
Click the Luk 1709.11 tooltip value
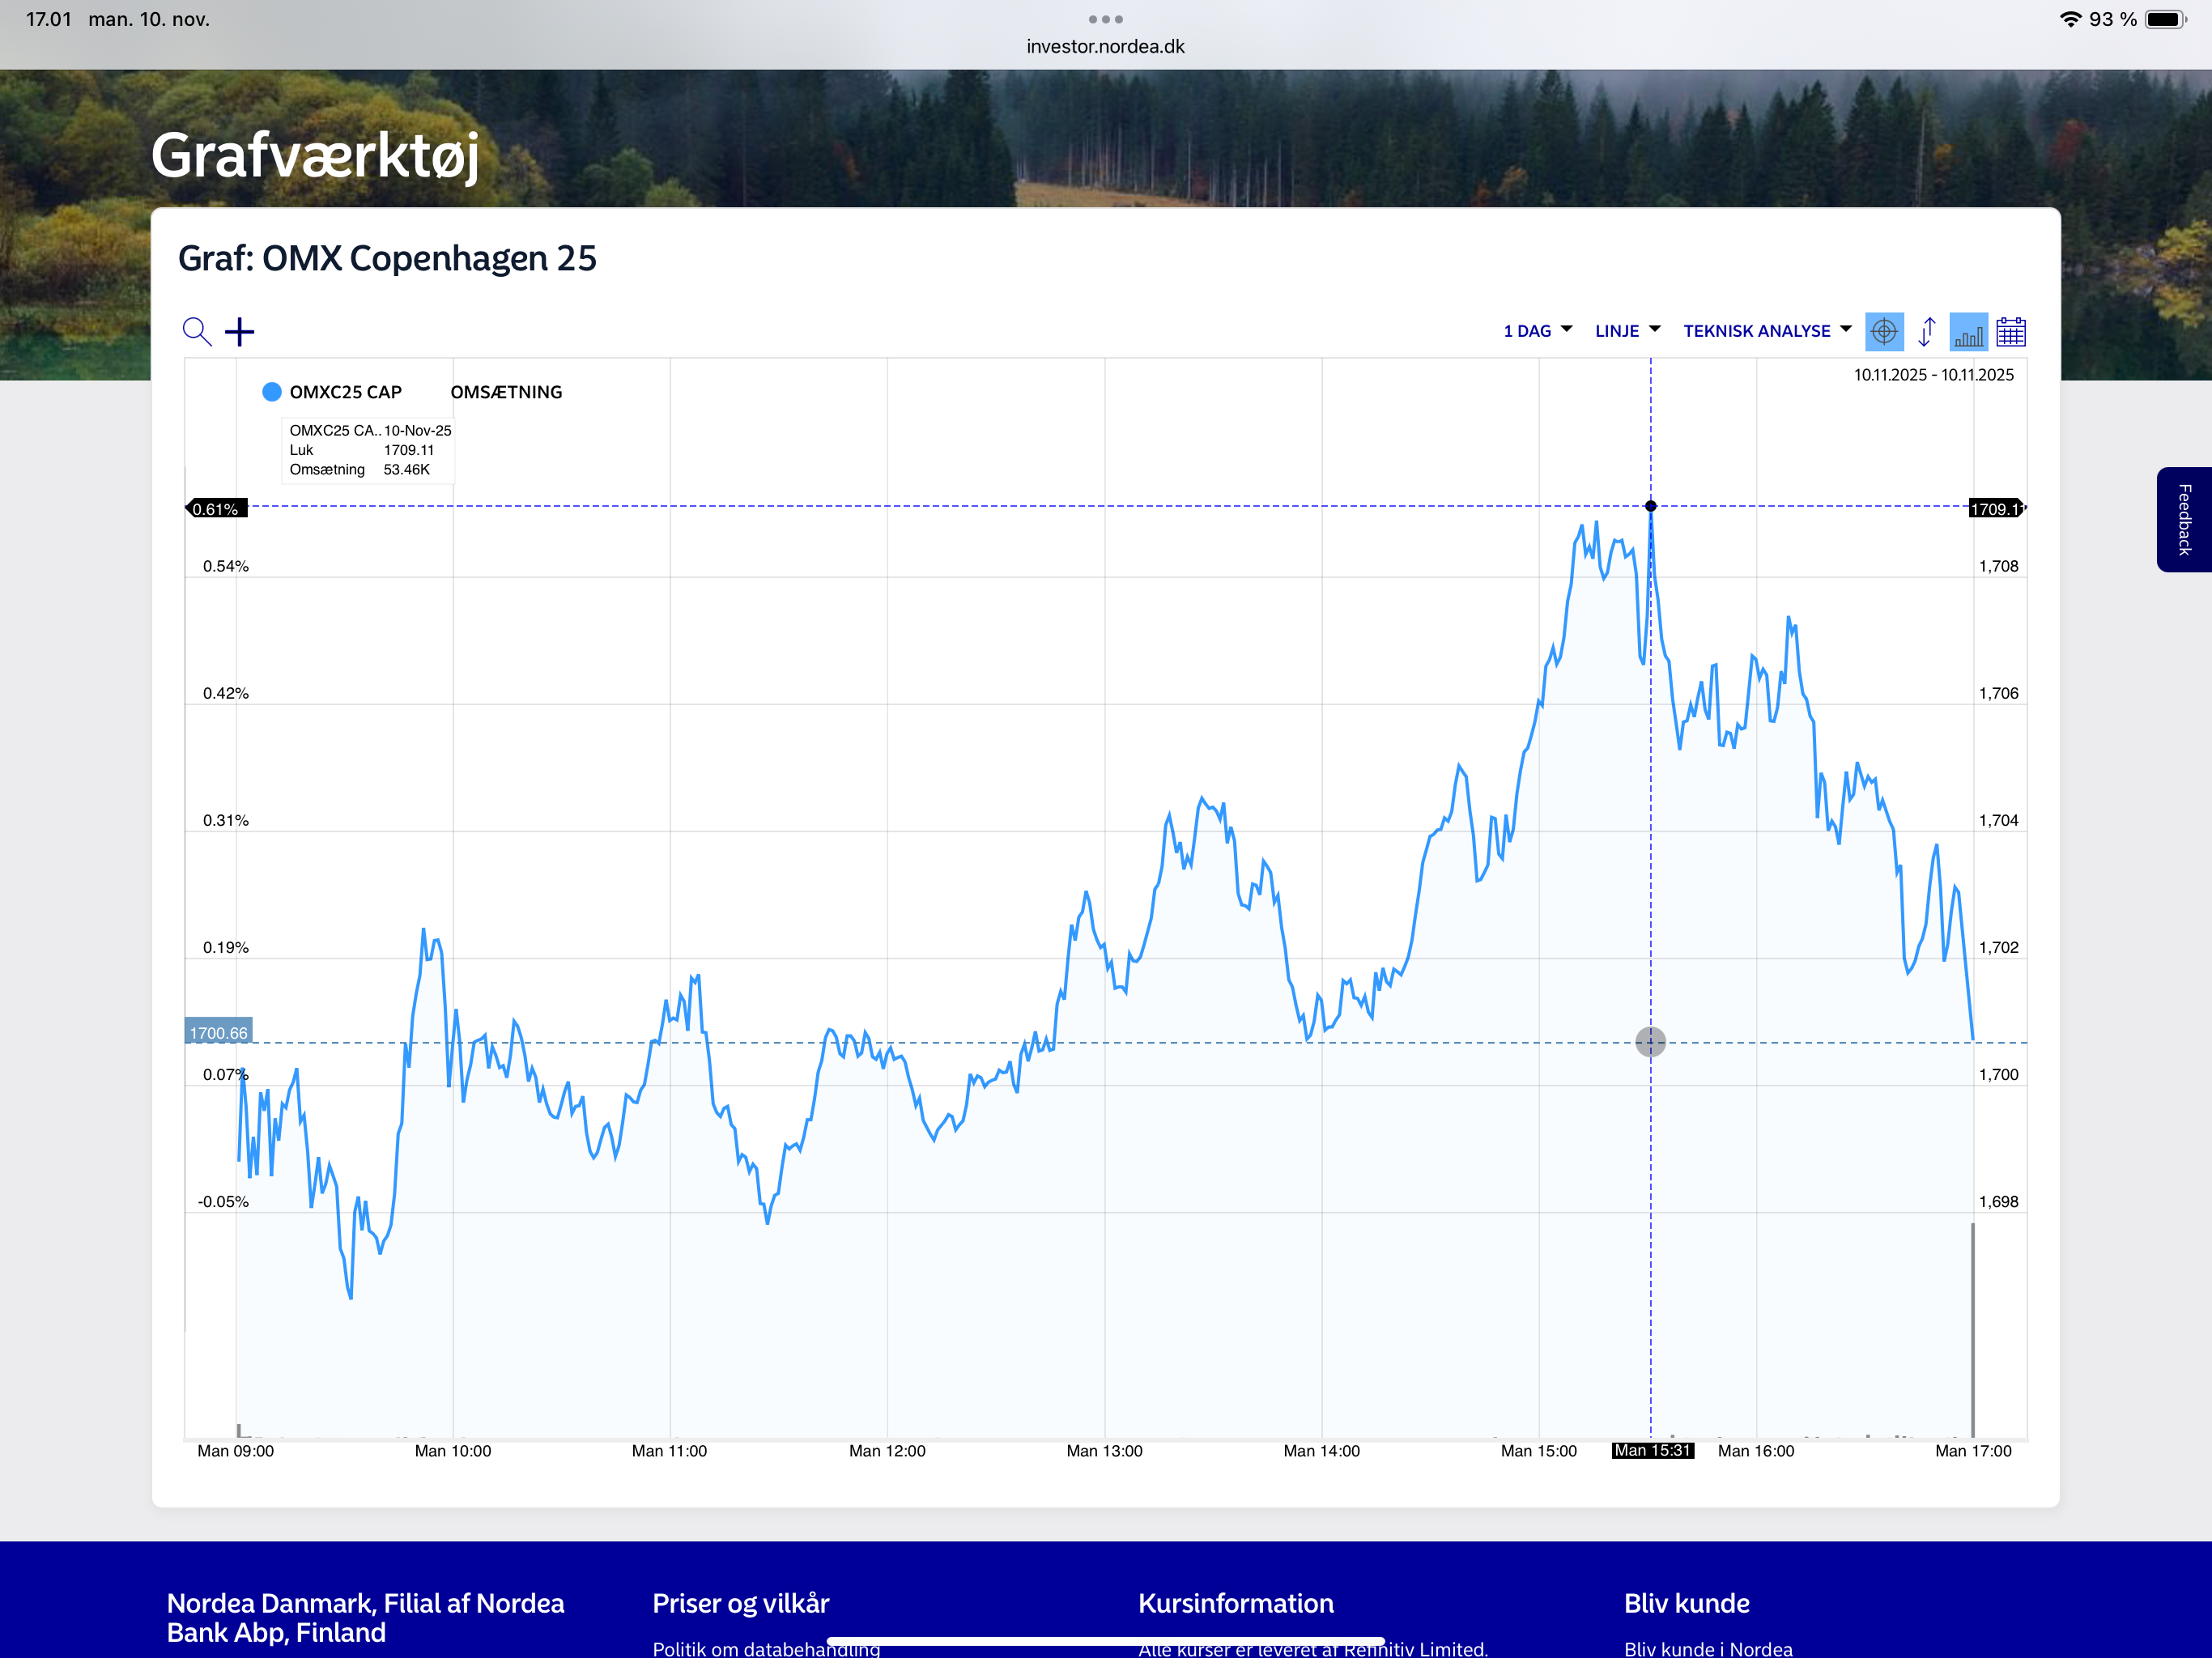point(409,450)
